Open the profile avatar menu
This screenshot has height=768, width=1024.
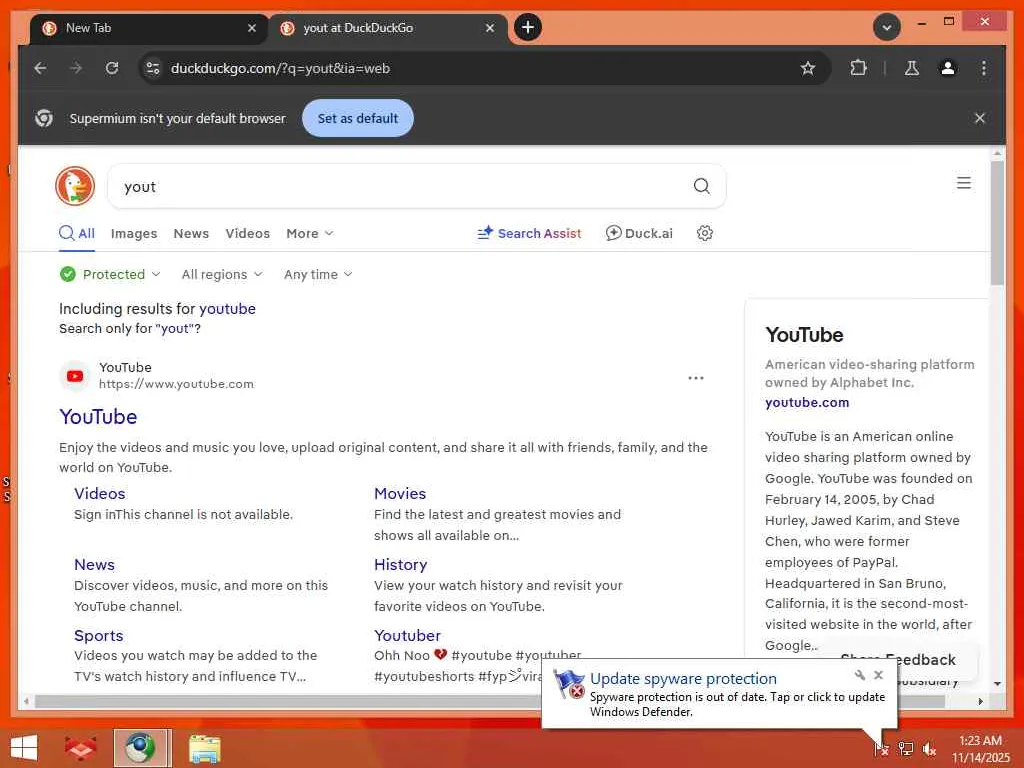[x=948, y=68]
